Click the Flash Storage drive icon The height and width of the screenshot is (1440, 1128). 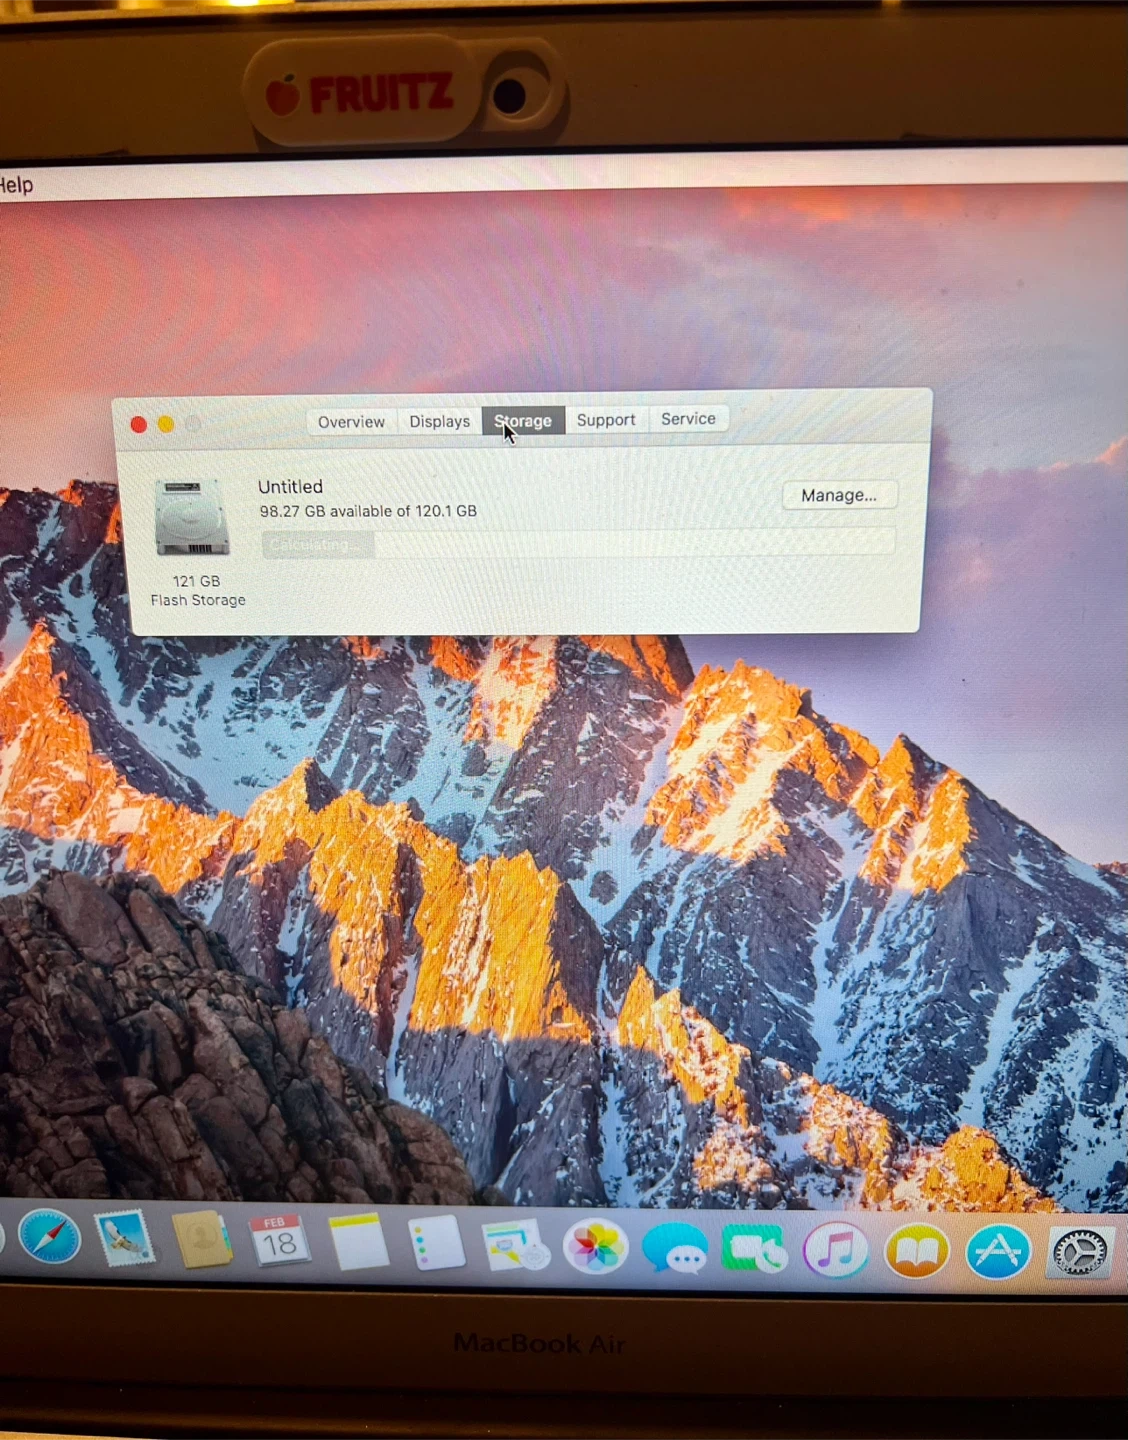(192, 518)
